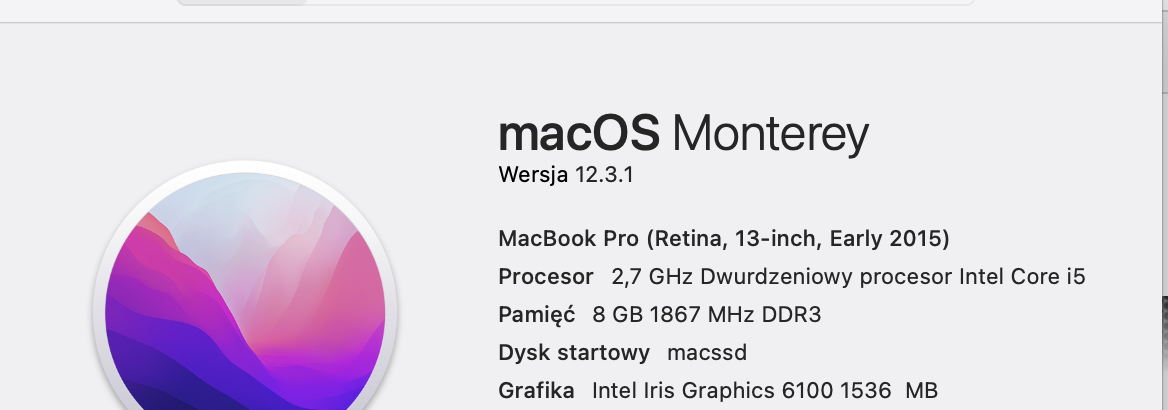Image resolution: width=1168 pixels, height=410 pixels.
Task: Click the version number 12.3.1
Action: pyautogui.click(x=604, y=176)
